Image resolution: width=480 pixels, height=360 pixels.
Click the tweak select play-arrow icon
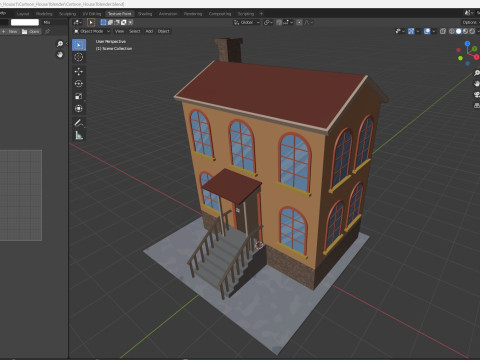91,22
